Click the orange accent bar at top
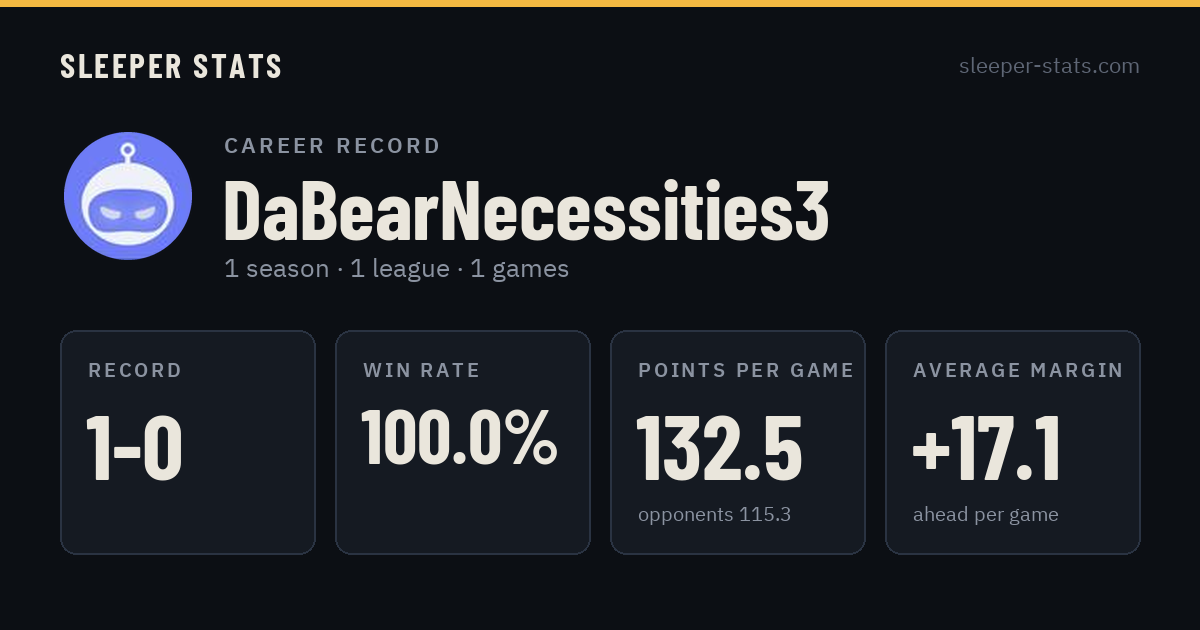1200x630 pixels. [x=600, y=3]
